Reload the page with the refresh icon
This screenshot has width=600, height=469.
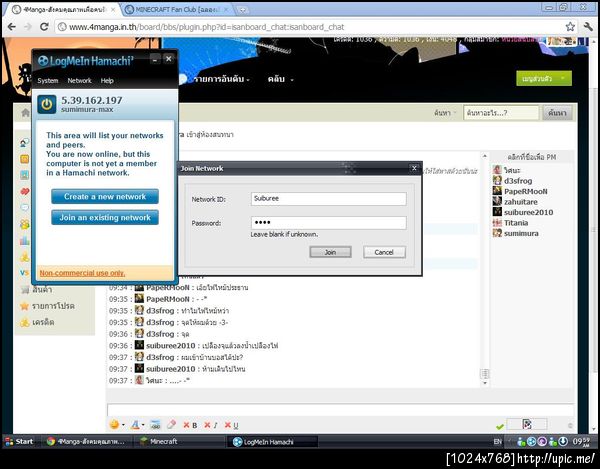coord(44,27)
